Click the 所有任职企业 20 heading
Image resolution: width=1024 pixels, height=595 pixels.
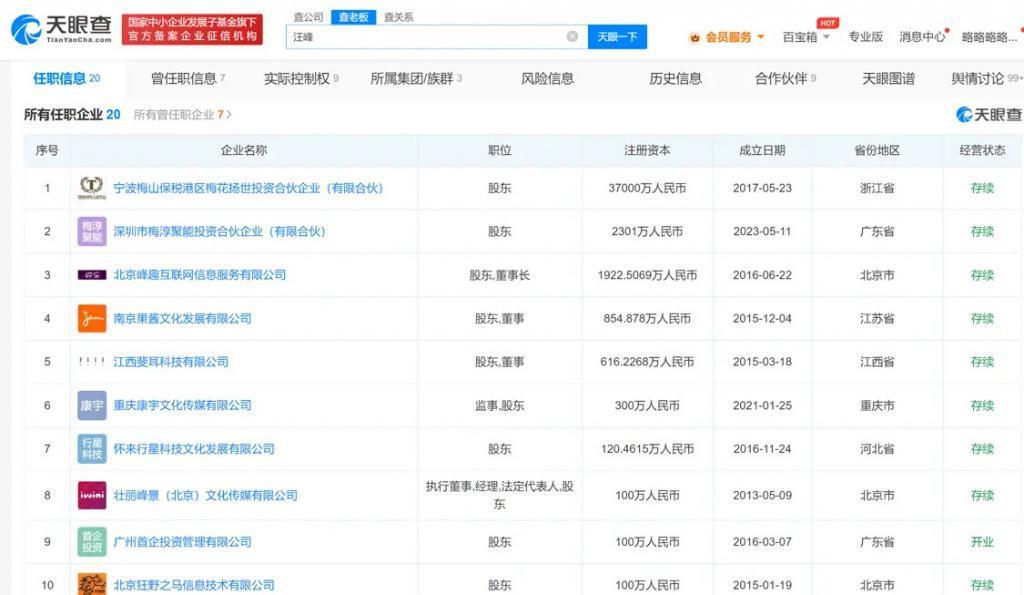point(72,114)
